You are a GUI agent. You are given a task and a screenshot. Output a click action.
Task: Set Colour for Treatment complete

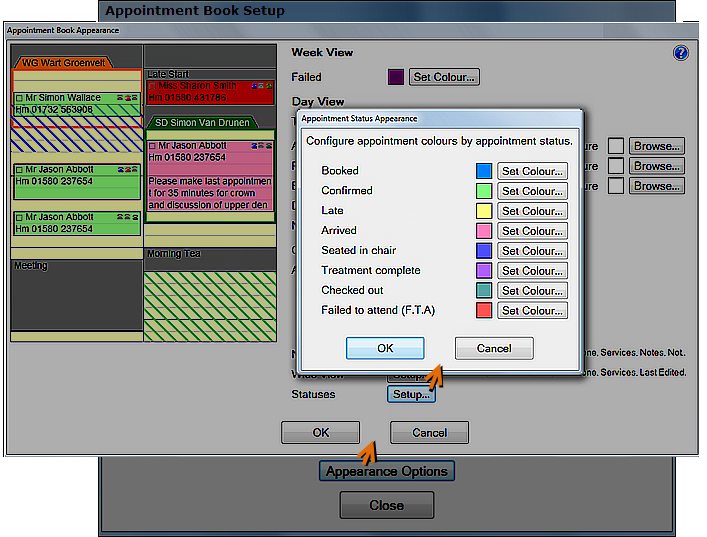(532, 271)
